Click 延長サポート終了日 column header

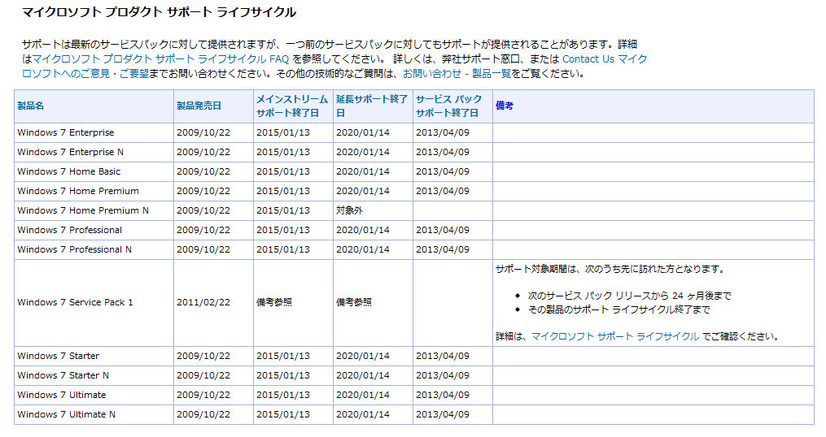coord(372,106)
